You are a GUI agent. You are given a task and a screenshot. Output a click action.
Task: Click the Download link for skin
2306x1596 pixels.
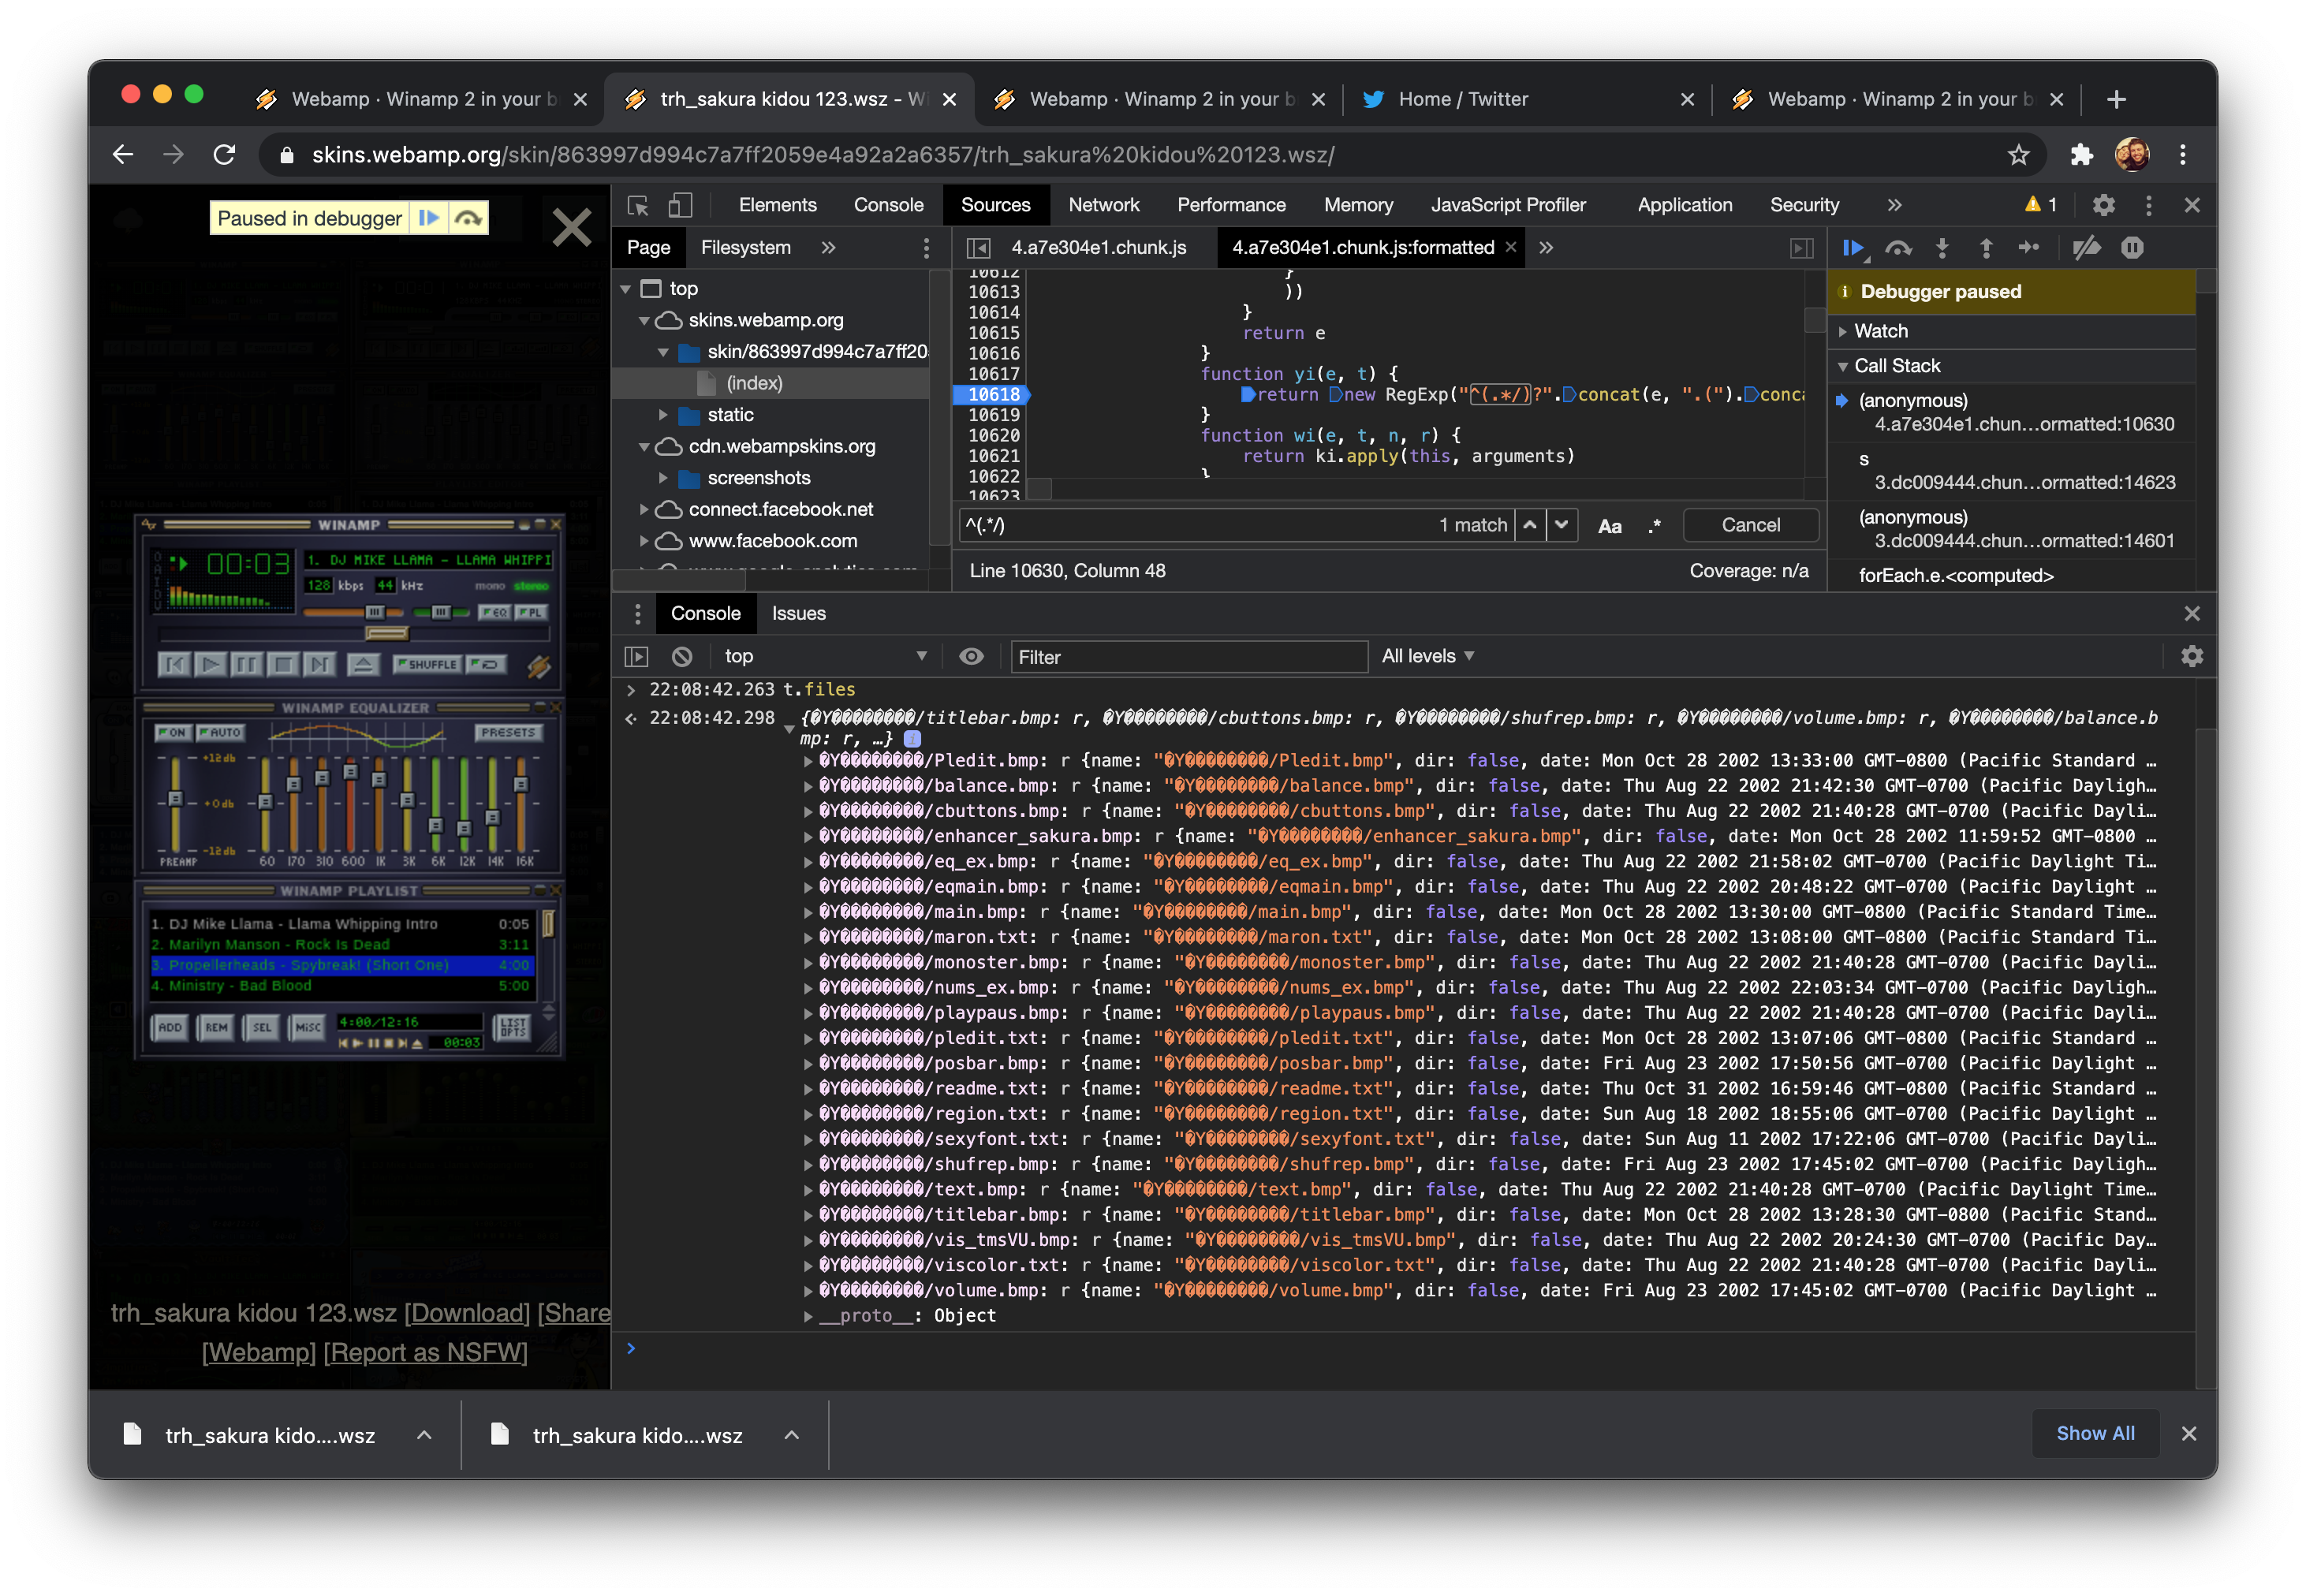(x=467, y=1313)
